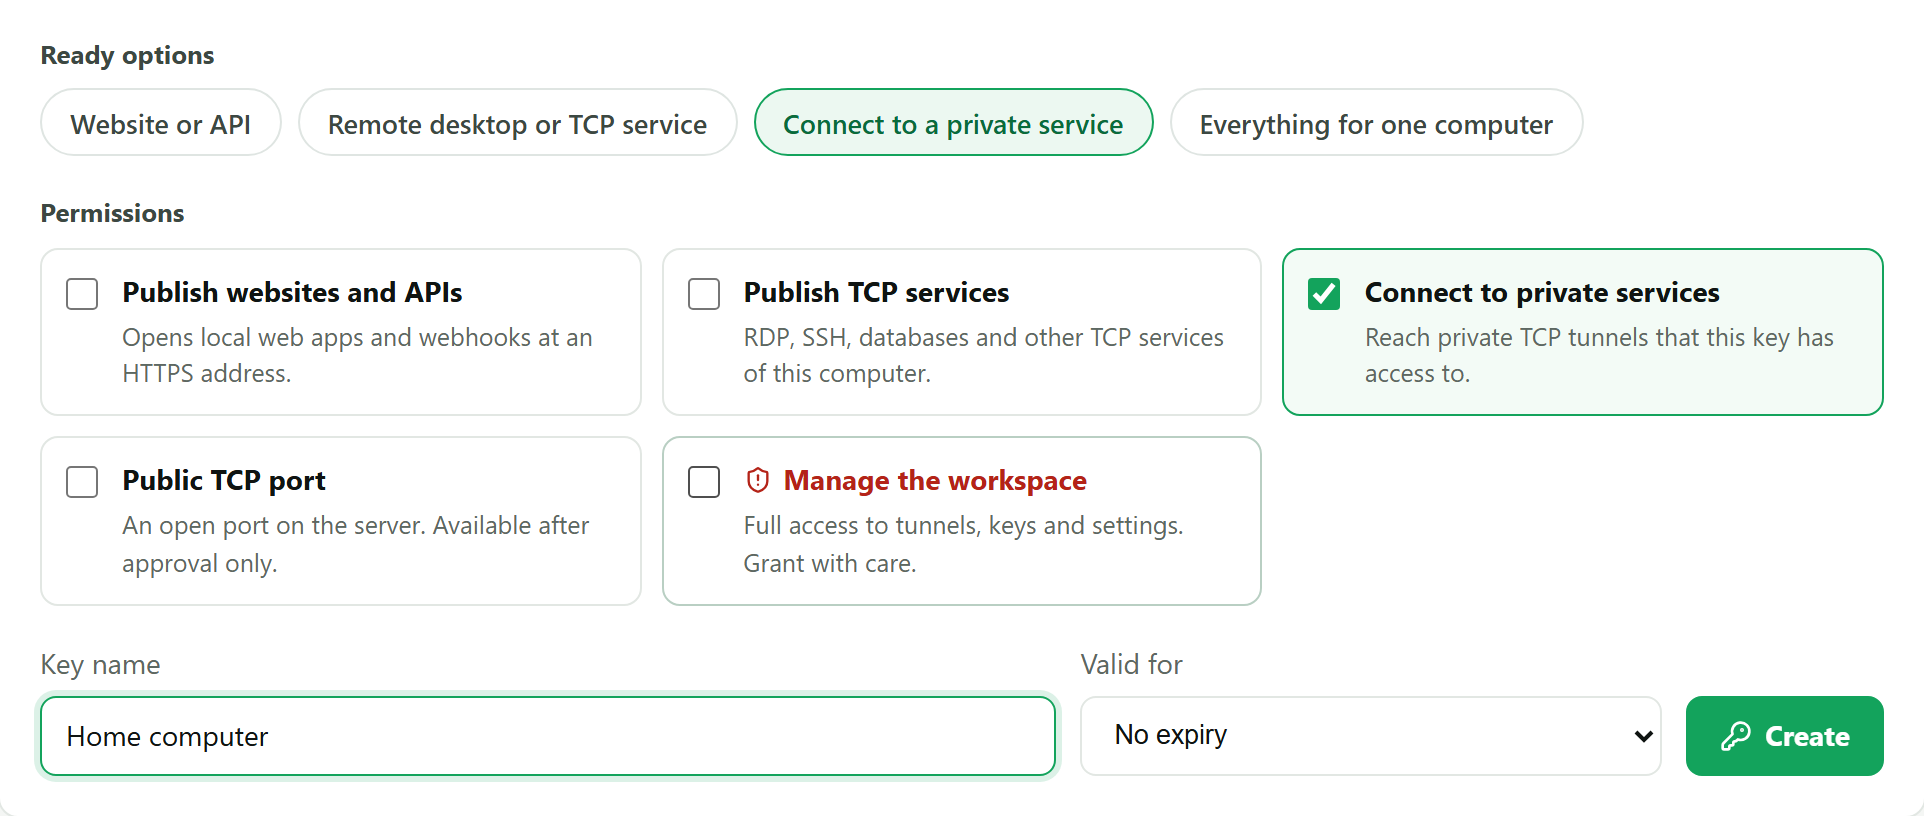Enable the Publish websites and APIs checkbox
This screenshot has height=816, width=1924.
pyautogui.click(x=82, y=294)
